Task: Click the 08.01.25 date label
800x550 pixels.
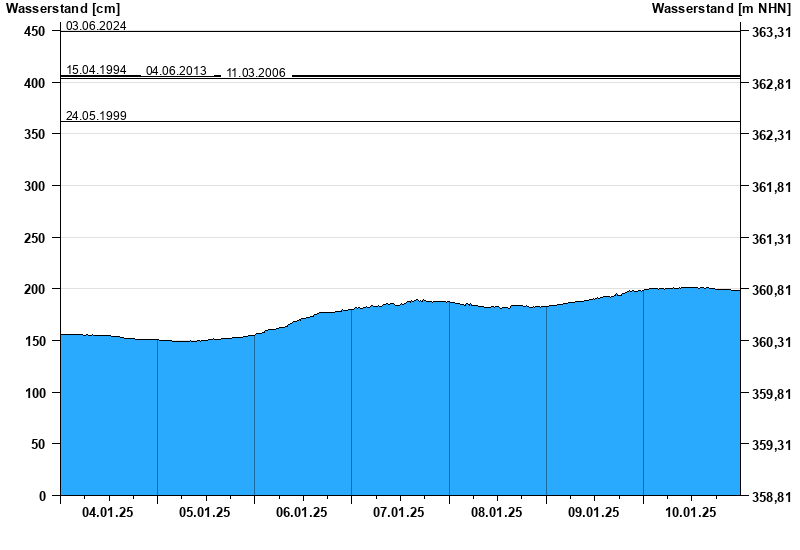Action: (497, 512)
